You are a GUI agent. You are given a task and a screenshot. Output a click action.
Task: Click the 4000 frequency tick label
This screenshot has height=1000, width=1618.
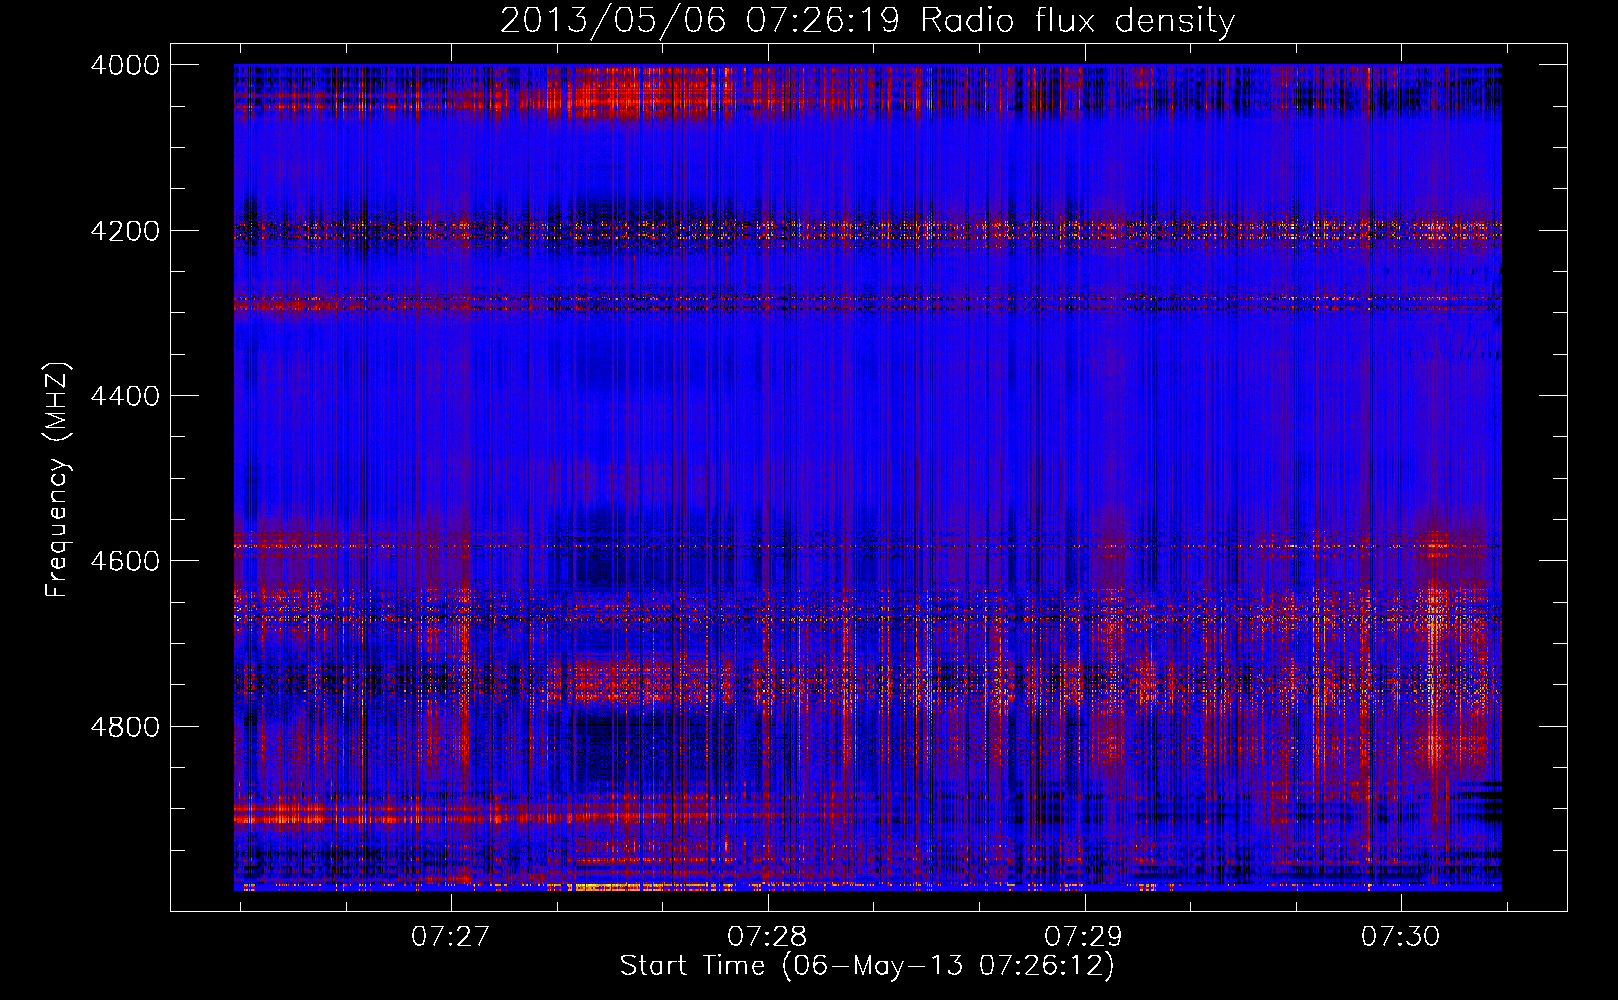(x=125, y=65)
